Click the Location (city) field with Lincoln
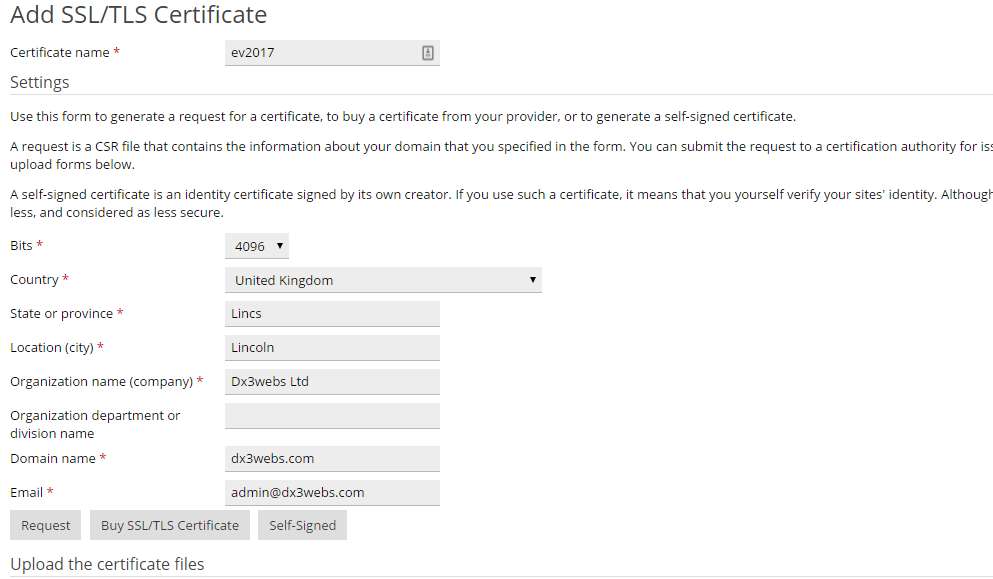The width and height of the screenshot is (993, 579). click(332, 348)
